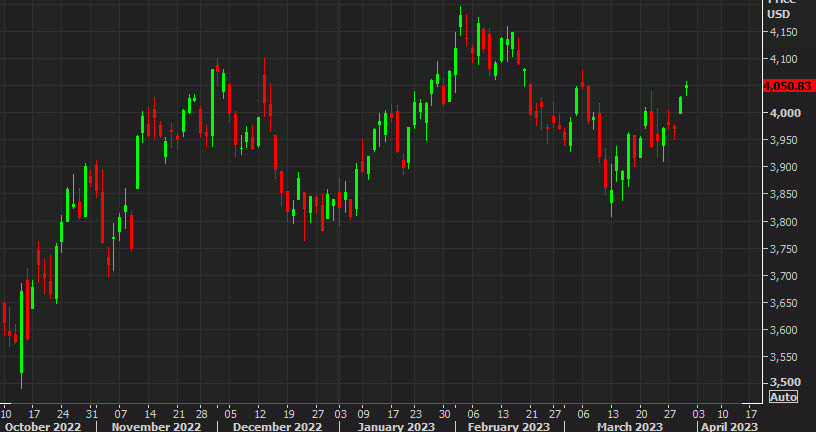This screenshot has width=816, height=432.
Task: Click the April 2023 month label
Action: [x=729, y=427]
